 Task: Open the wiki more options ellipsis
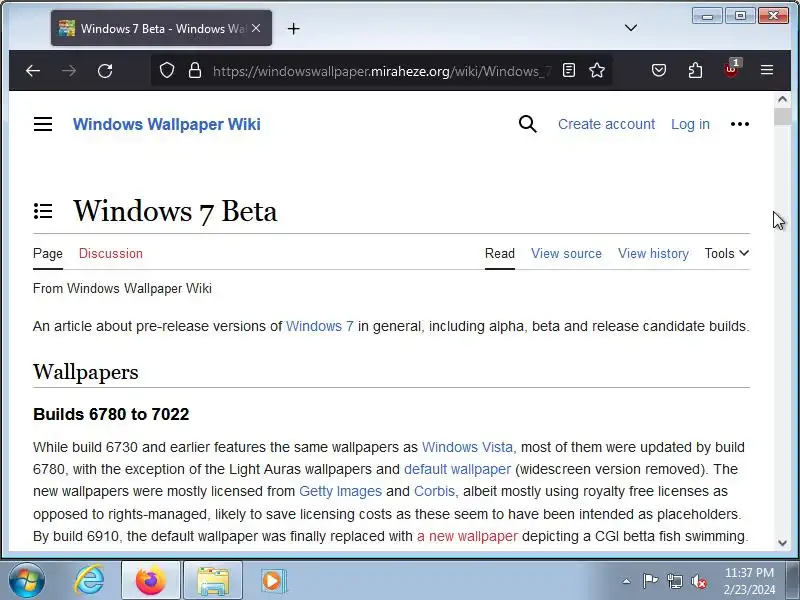[740, 124]
